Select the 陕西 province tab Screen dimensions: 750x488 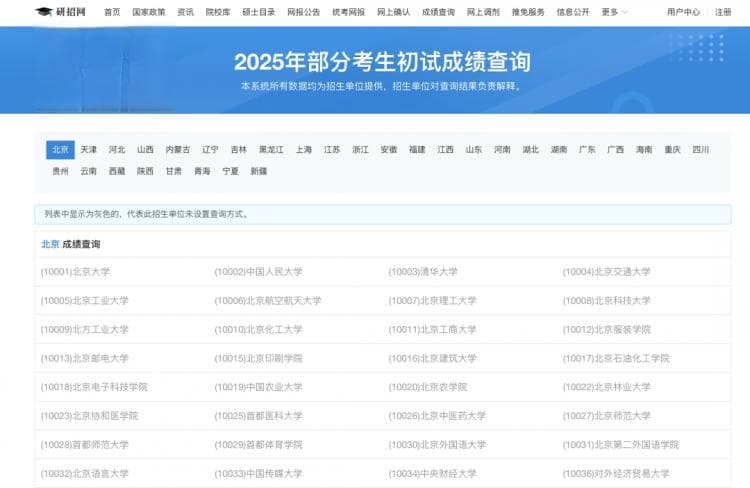(145, 171)
